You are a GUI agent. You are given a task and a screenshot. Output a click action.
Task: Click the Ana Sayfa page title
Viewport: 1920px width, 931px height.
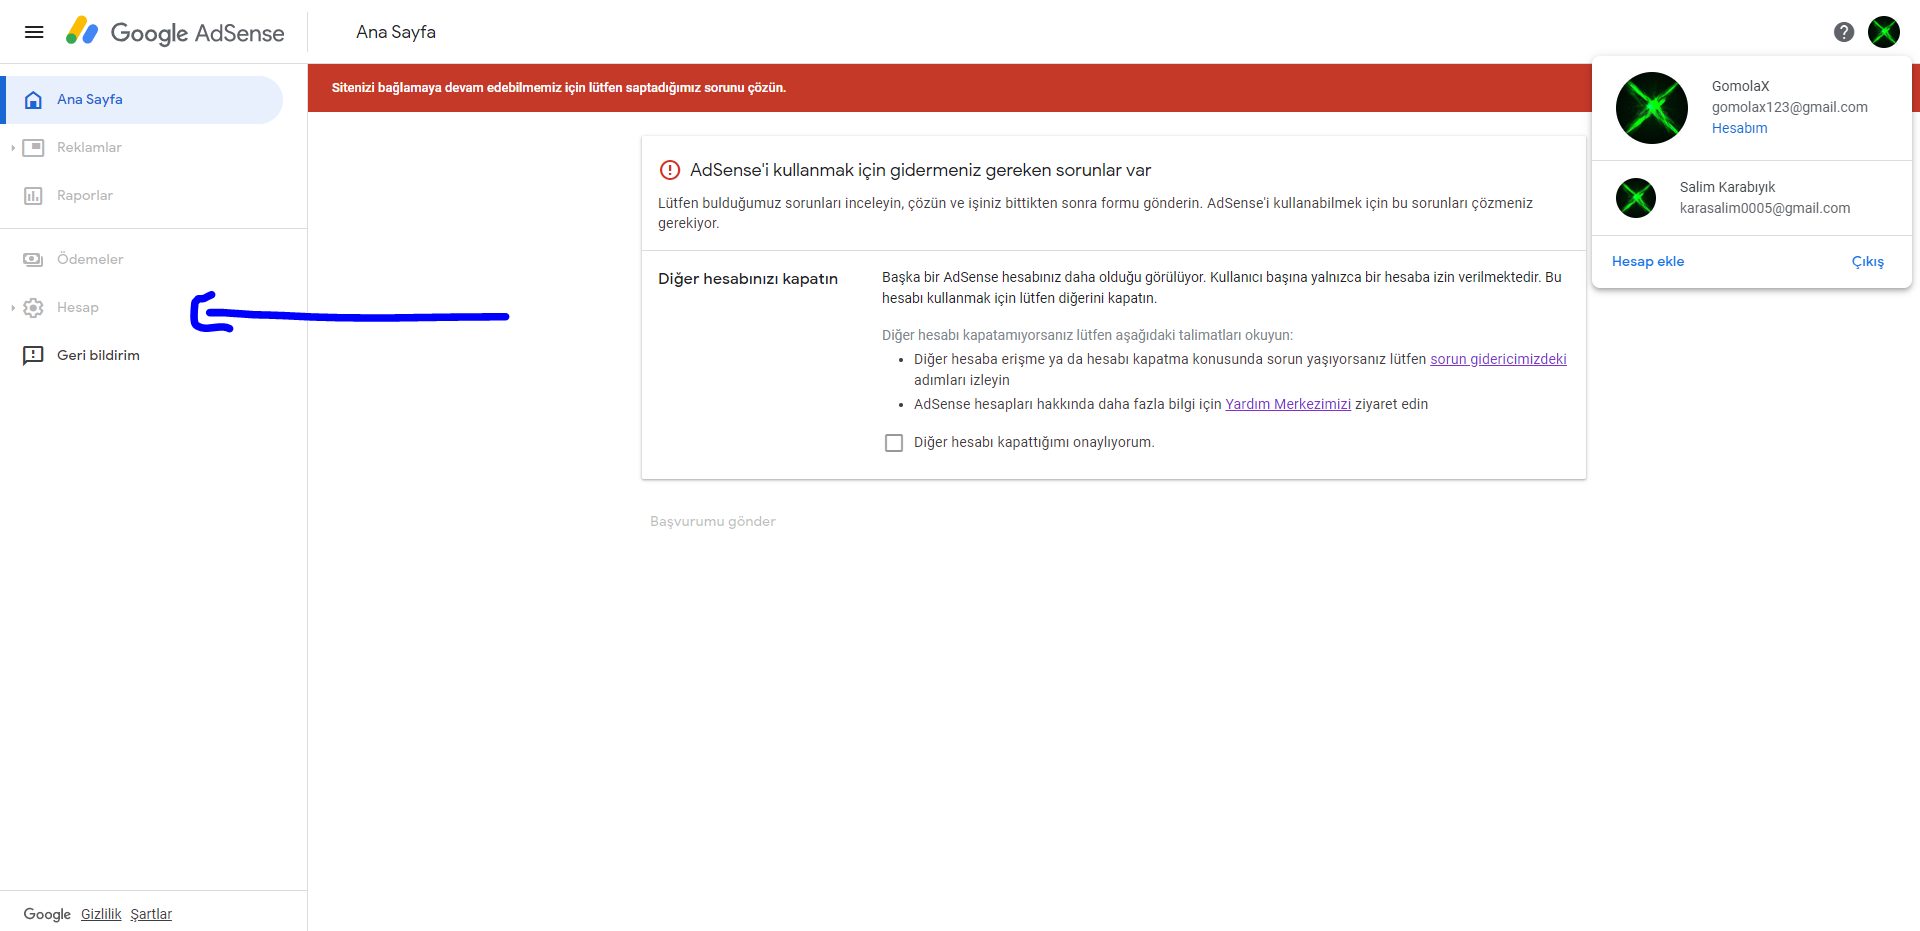[396, 32]
